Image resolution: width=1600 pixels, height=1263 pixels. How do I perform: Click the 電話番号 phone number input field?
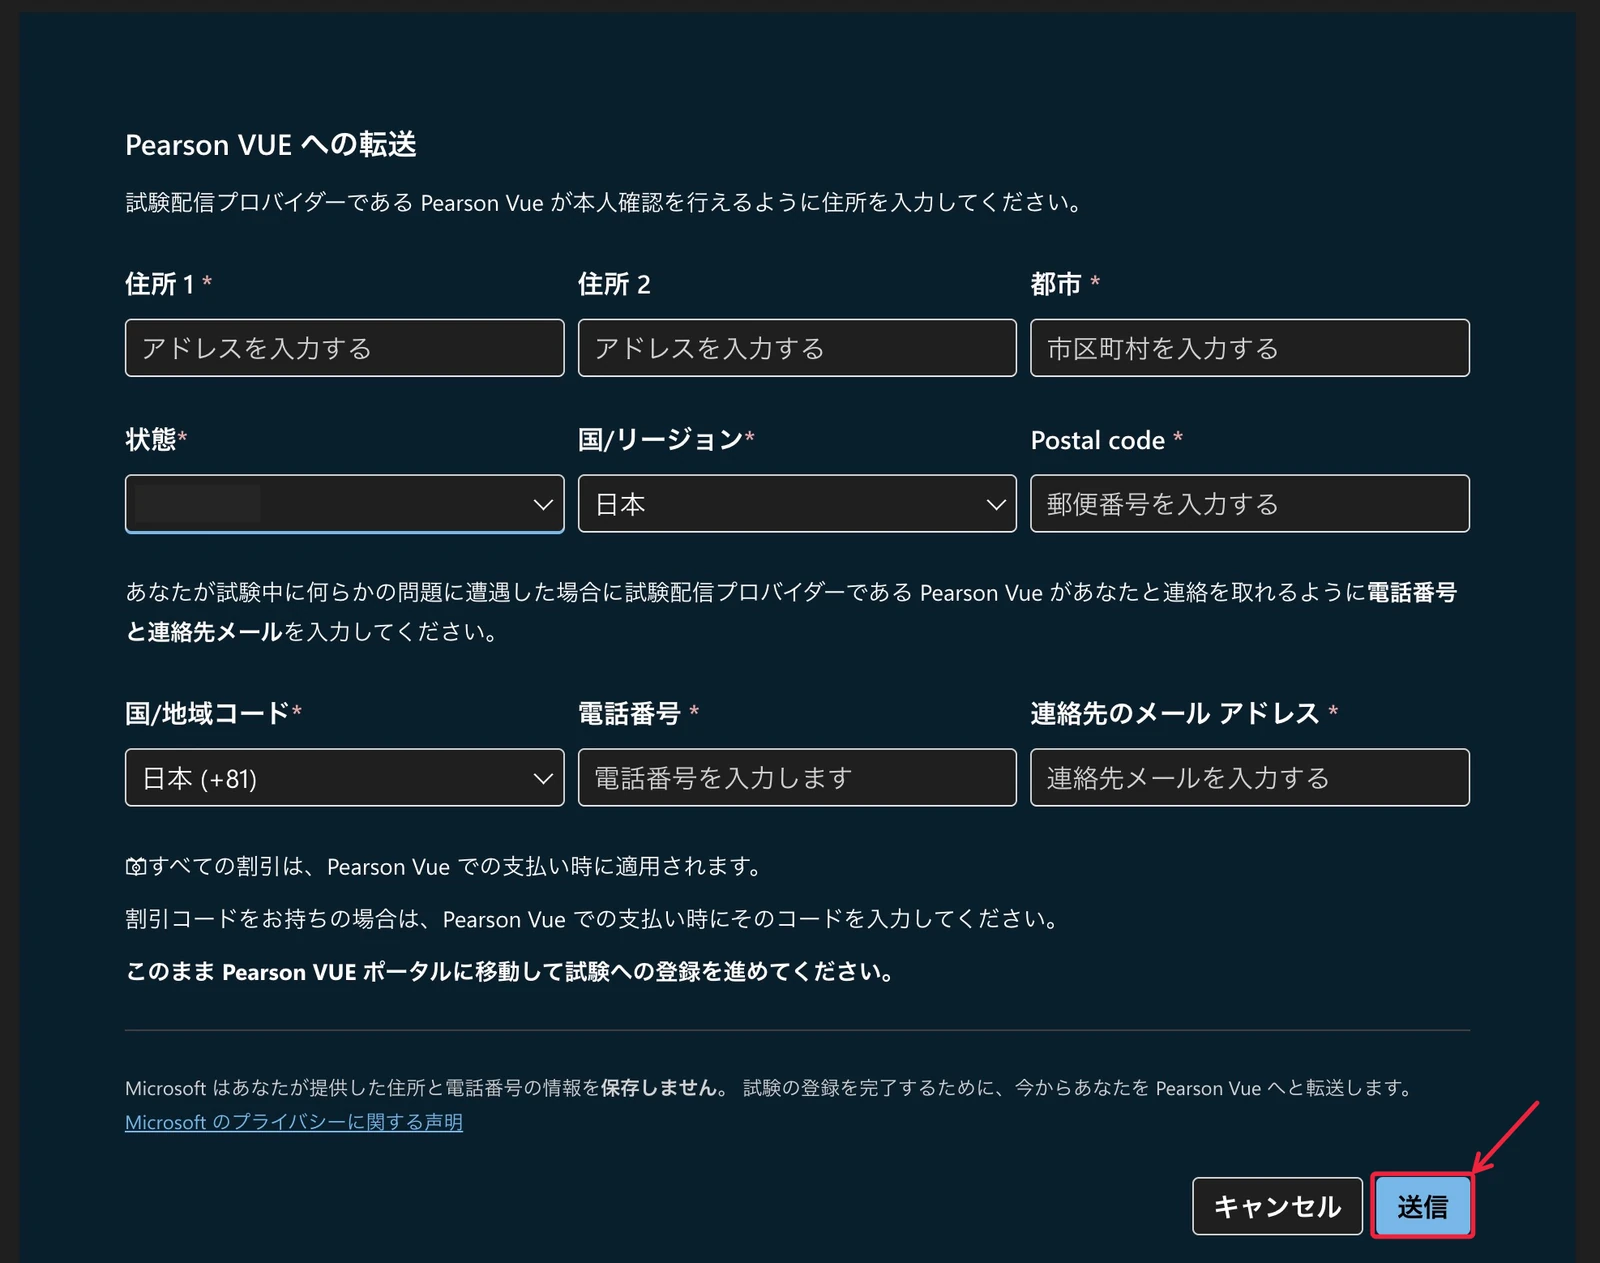[x=797, y=778]
